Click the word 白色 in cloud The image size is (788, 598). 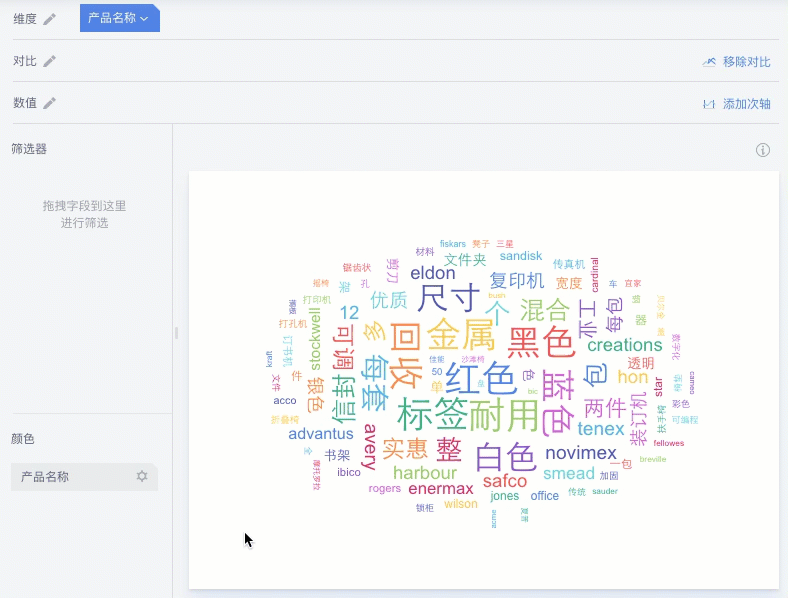coord(506,457)
